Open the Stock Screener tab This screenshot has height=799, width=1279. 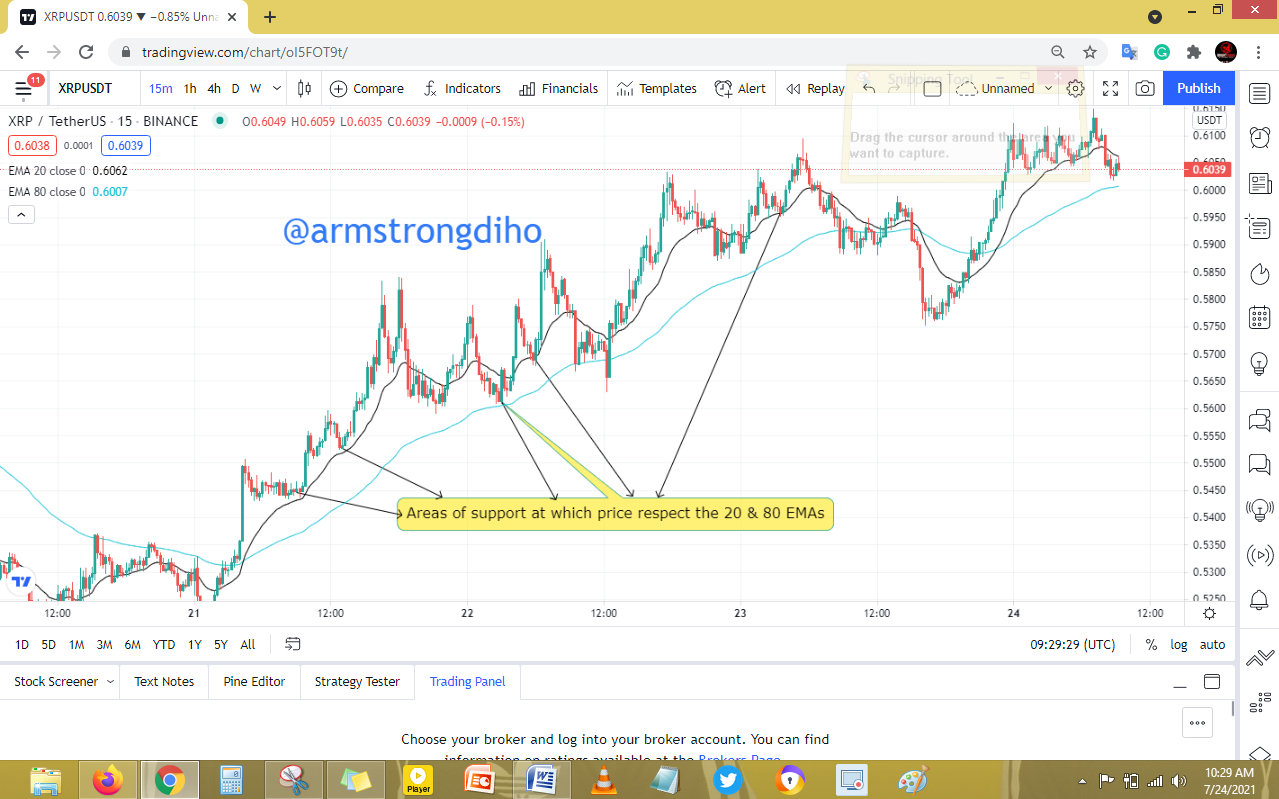tap(56, 682)
